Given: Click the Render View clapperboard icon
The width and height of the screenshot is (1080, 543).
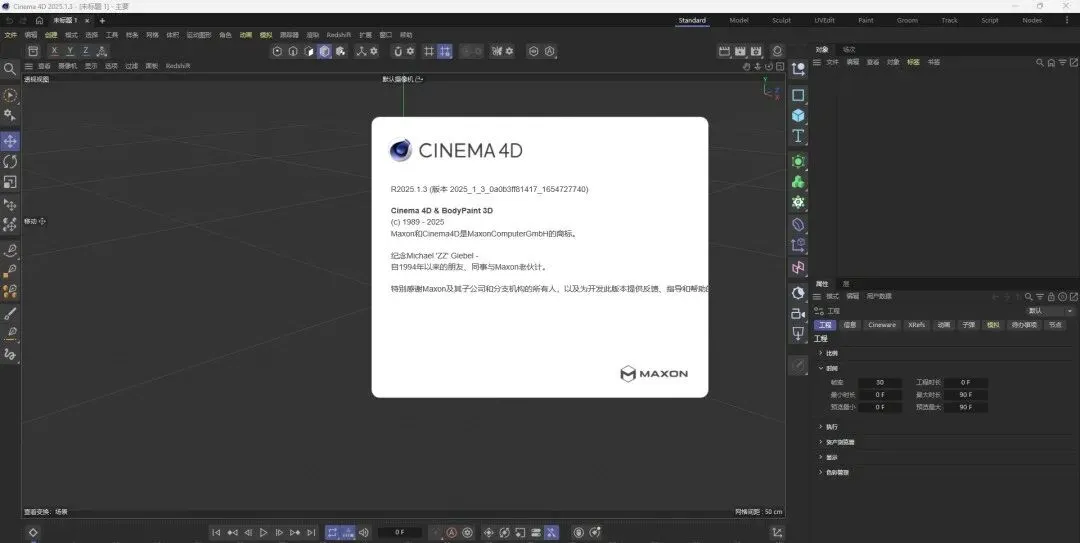Looking at the screenshot, I should coord(724,51).
